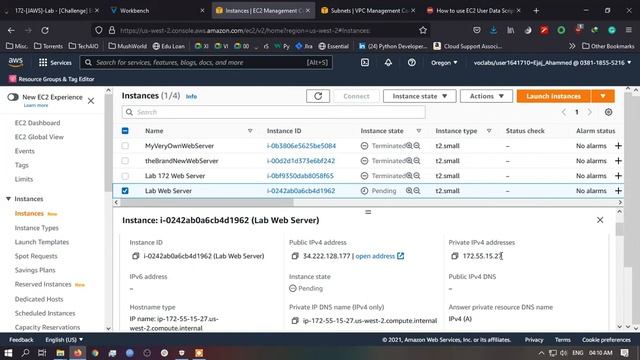The image size is (640, 360).
Task: Open the voclabs account menu
Action: [x=552, y=62]
